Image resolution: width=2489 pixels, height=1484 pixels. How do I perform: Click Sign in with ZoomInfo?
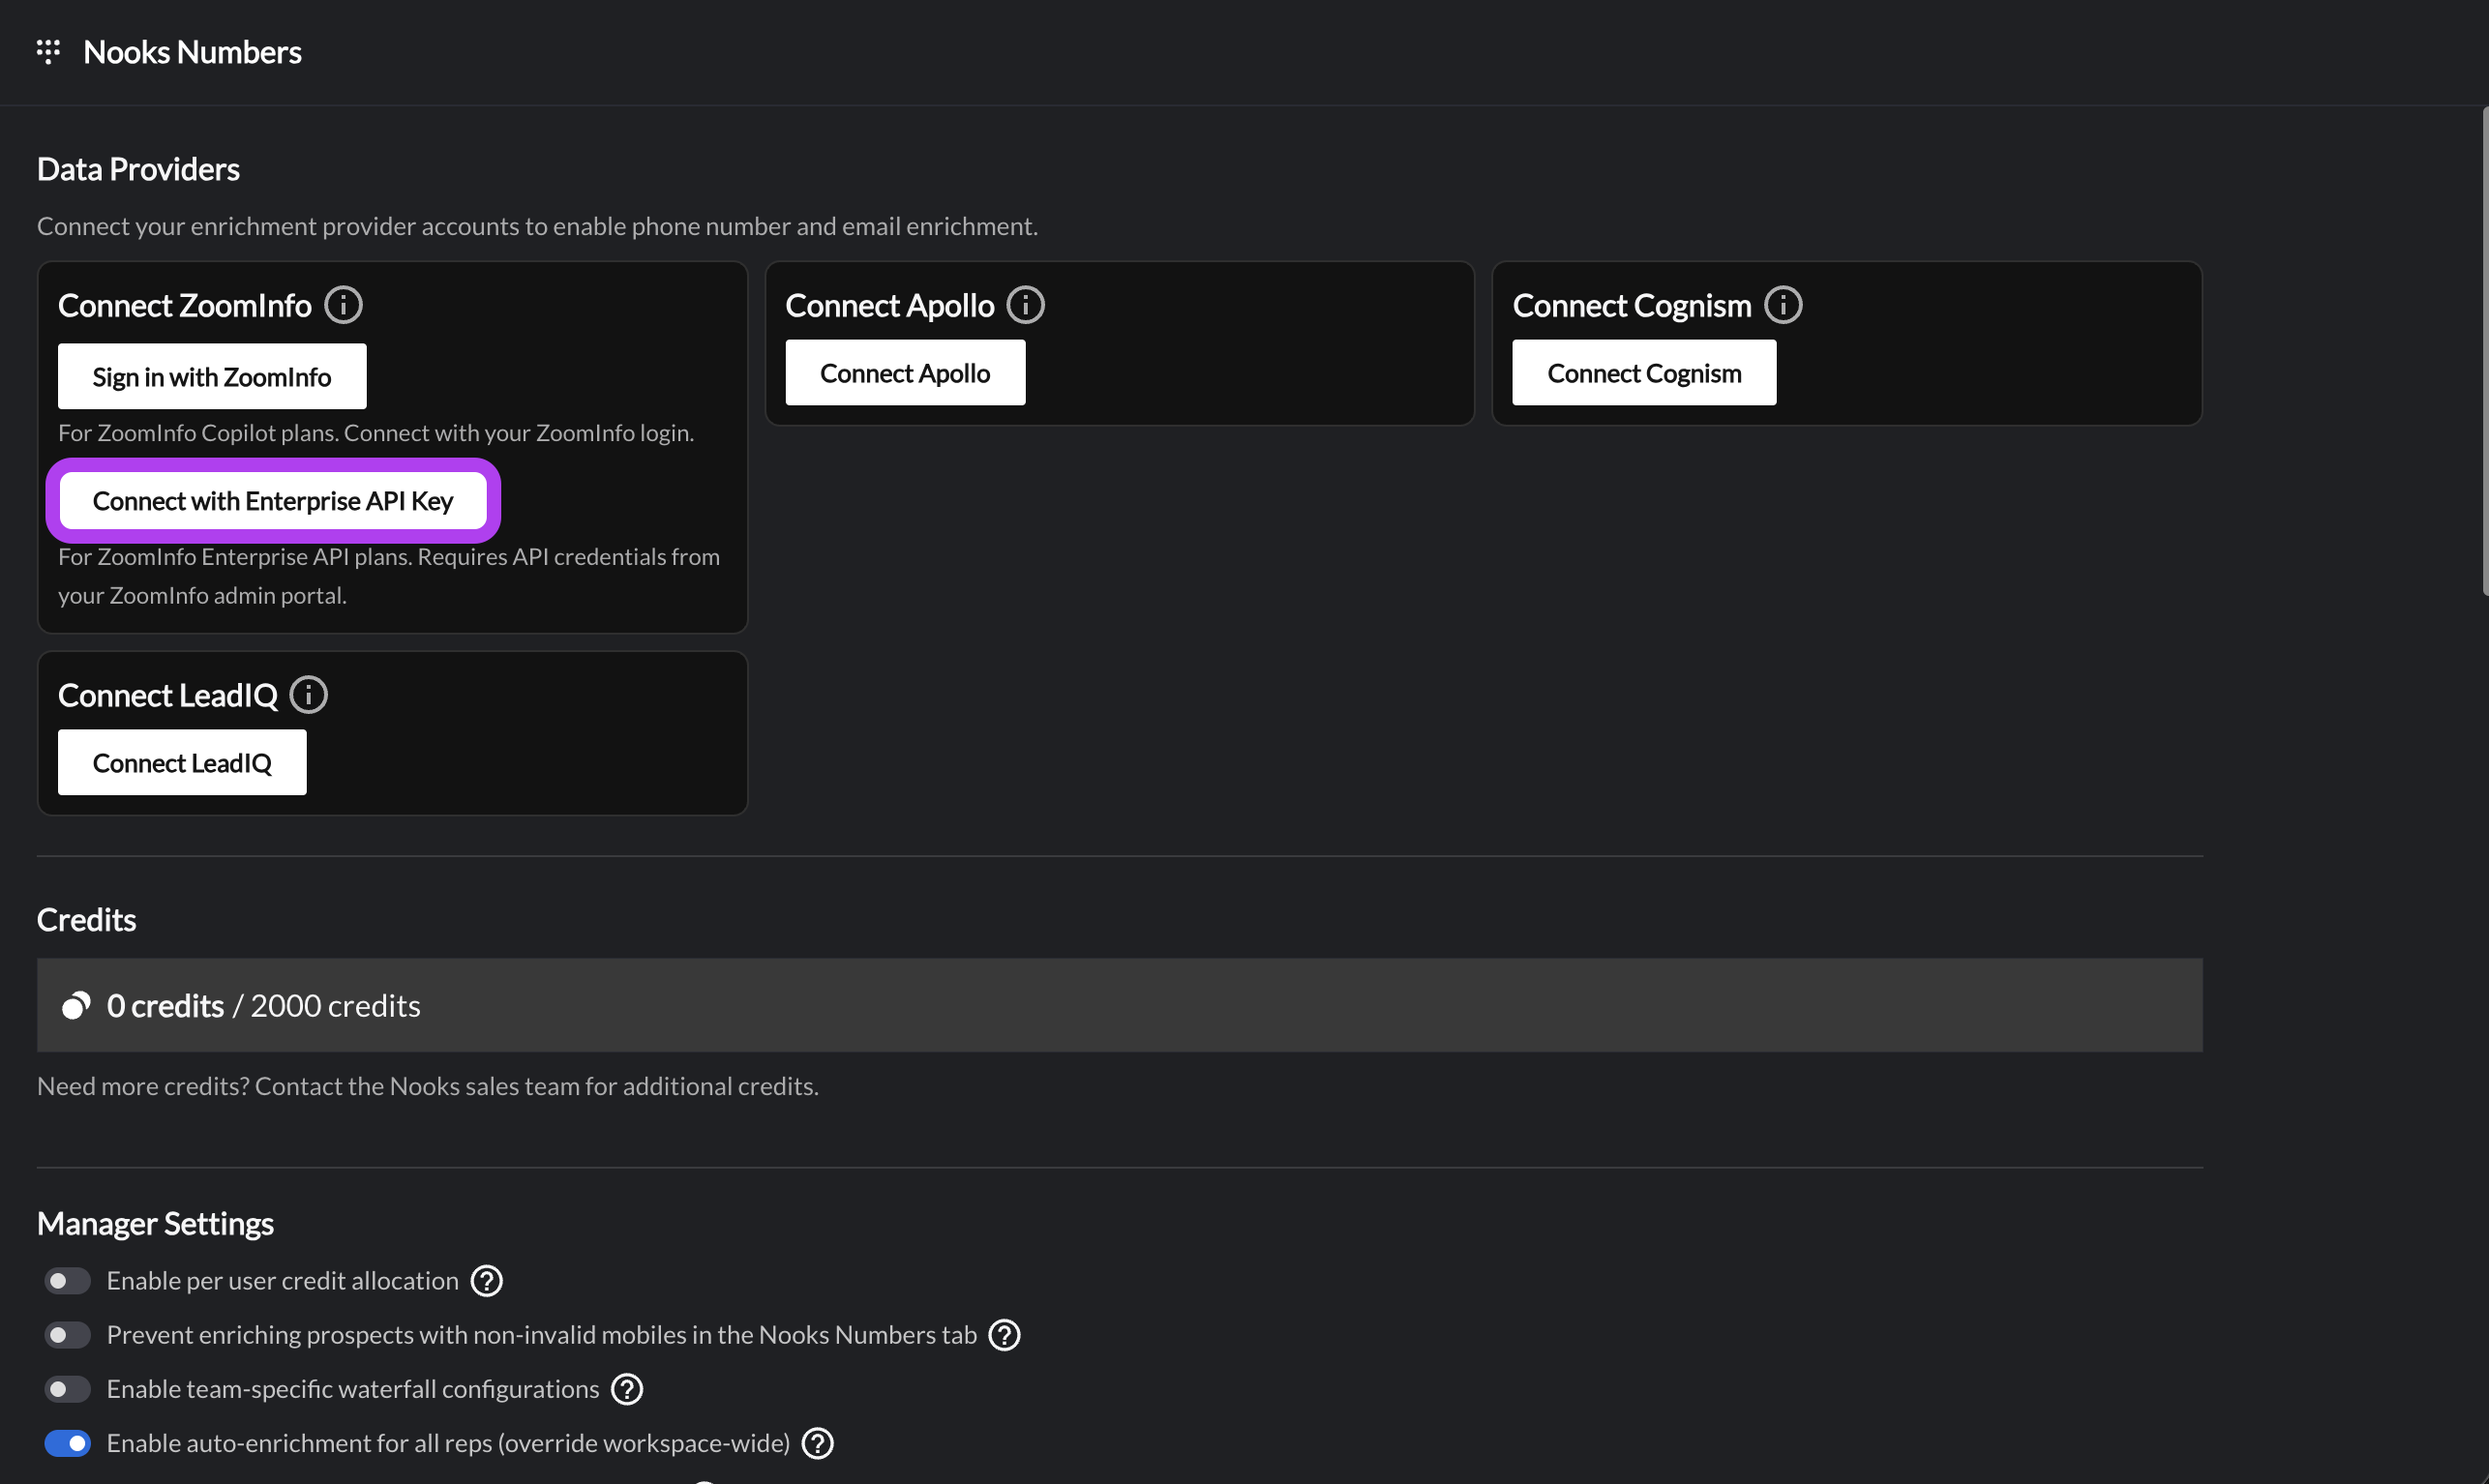(212, 377)
